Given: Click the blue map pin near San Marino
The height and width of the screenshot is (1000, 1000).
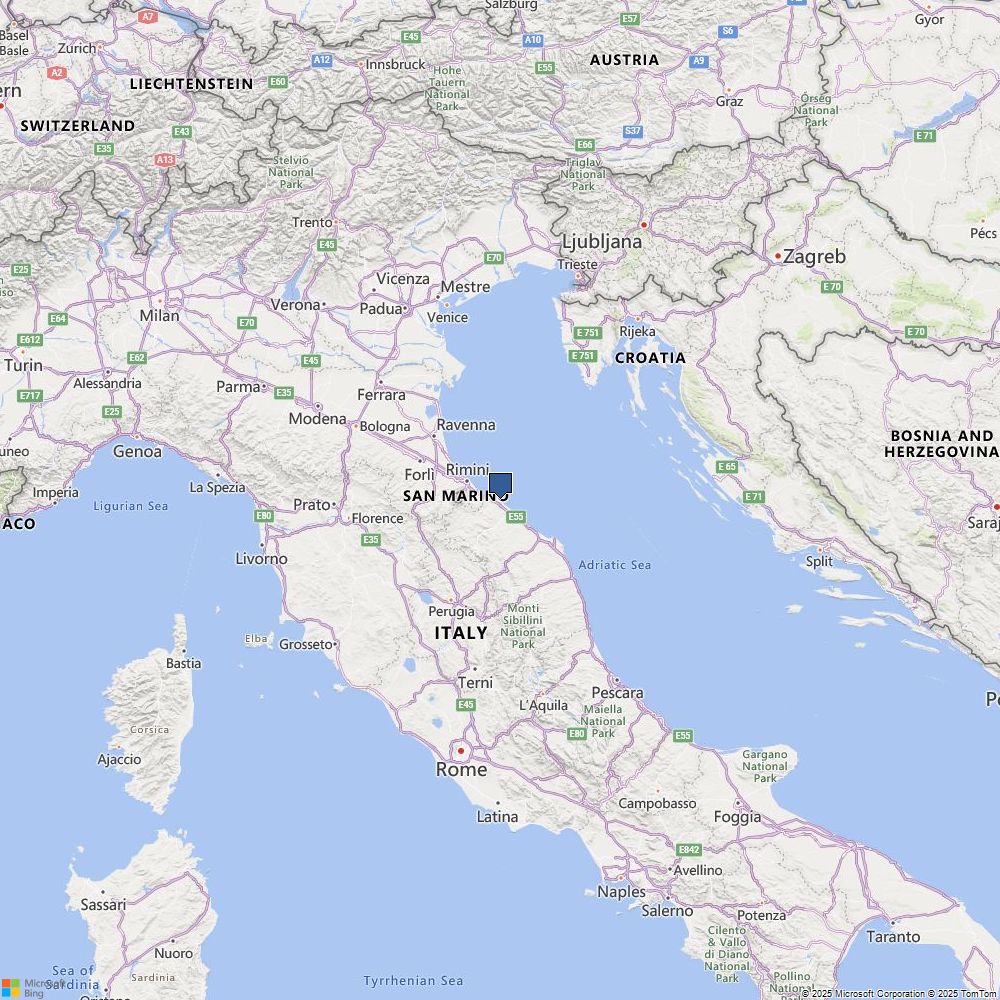Looking at the screenshot, I should click(500, 486).
